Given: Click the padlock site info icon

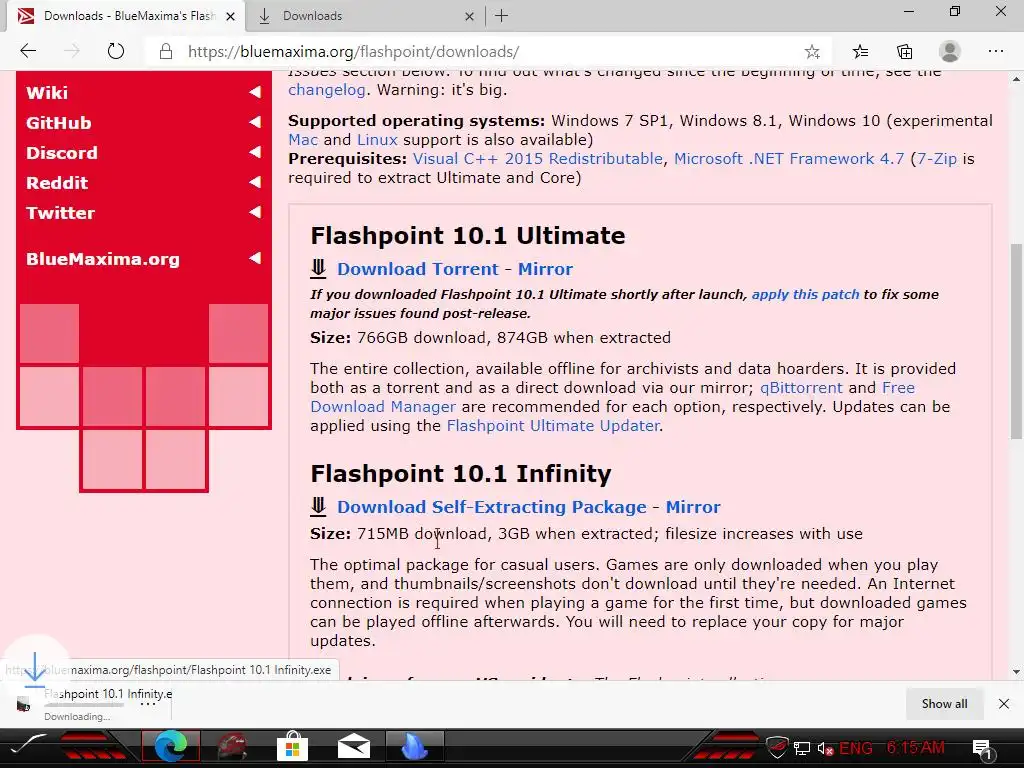Looking at the screenshot, I should (x=166, y=52).
